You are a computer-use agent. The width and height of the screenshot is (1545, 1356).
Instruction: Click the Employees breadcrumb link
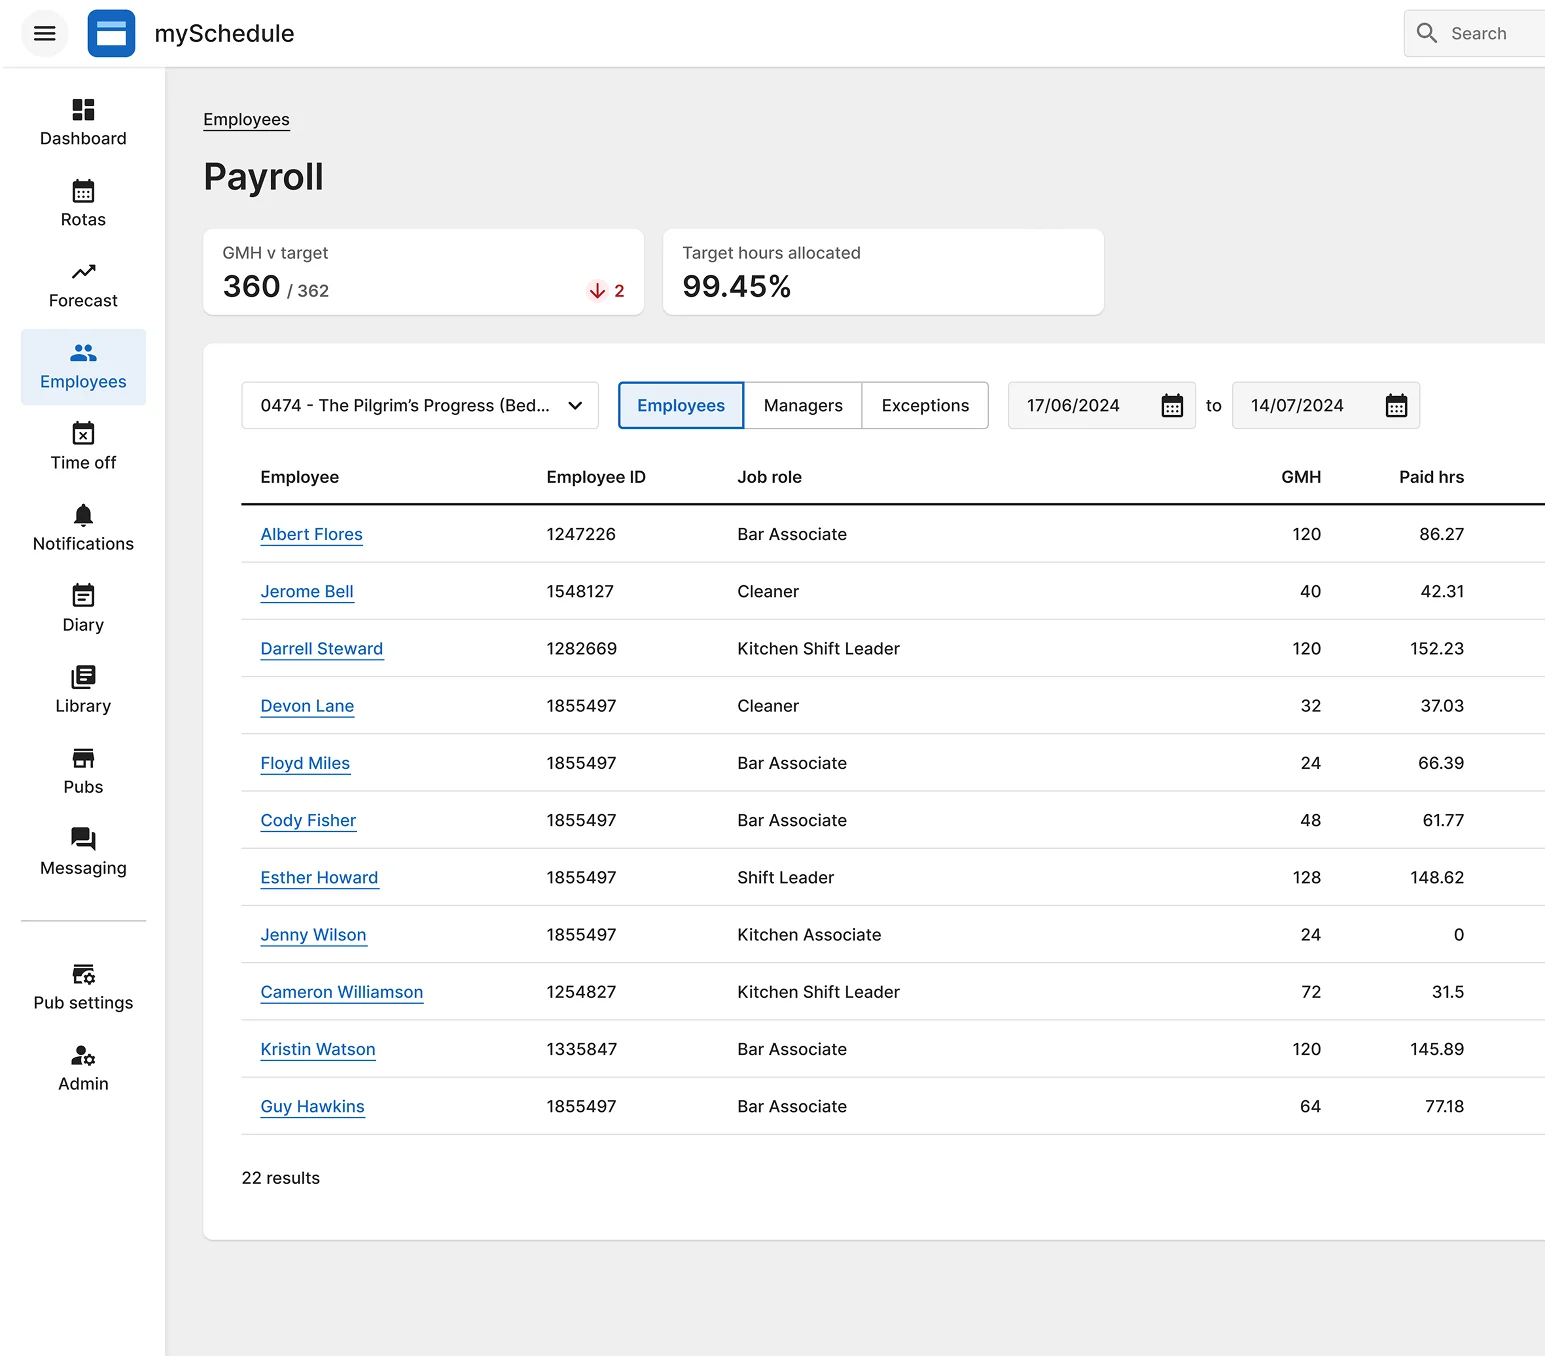point(246,120)
